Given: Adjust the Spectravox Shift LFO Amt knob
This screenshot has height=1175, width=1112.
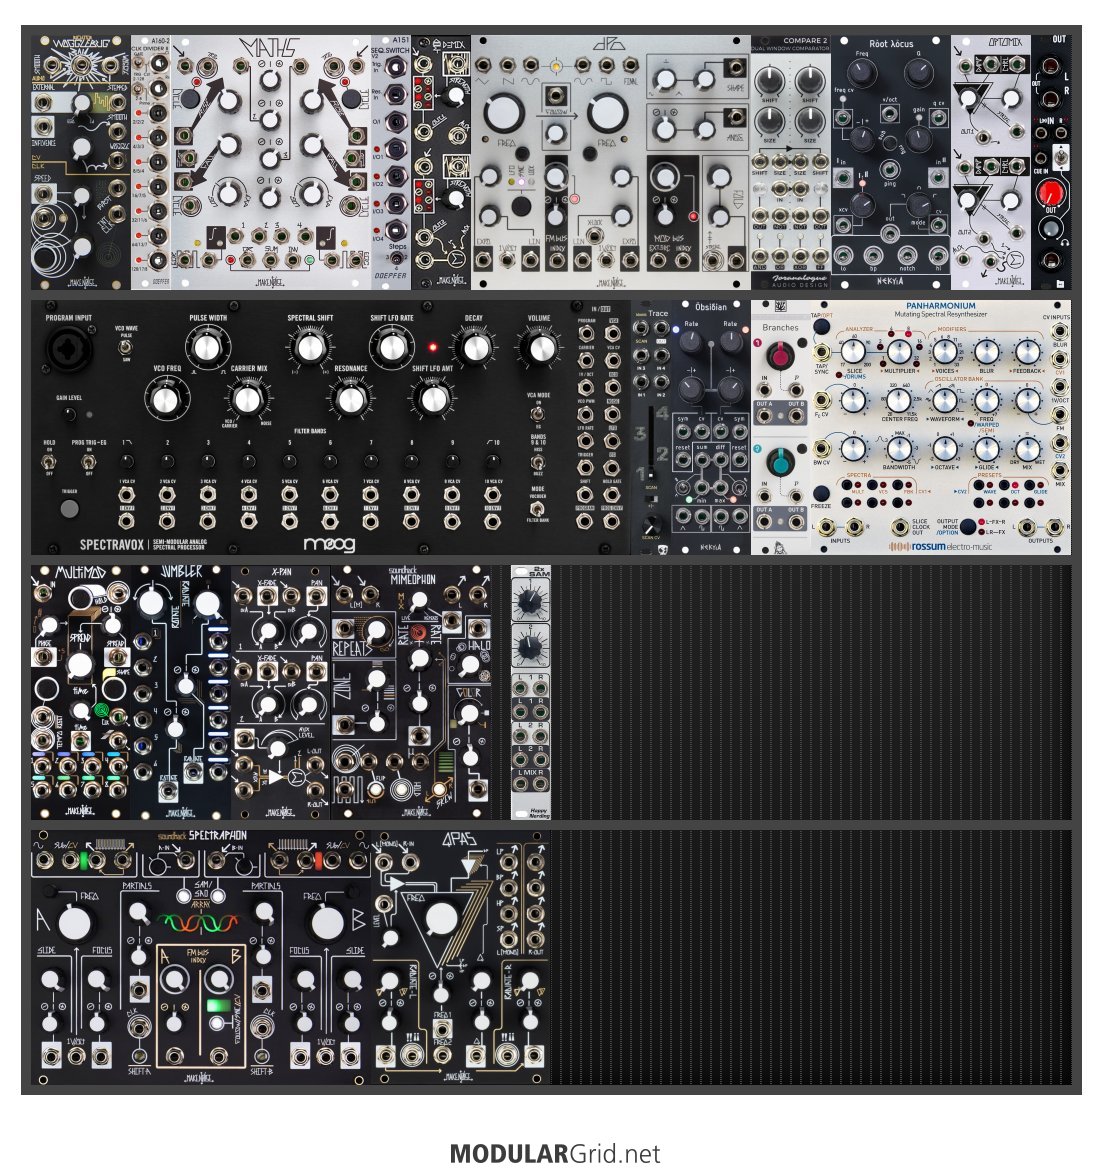Looking at the screenshot, I should click(x=432, y=399).
